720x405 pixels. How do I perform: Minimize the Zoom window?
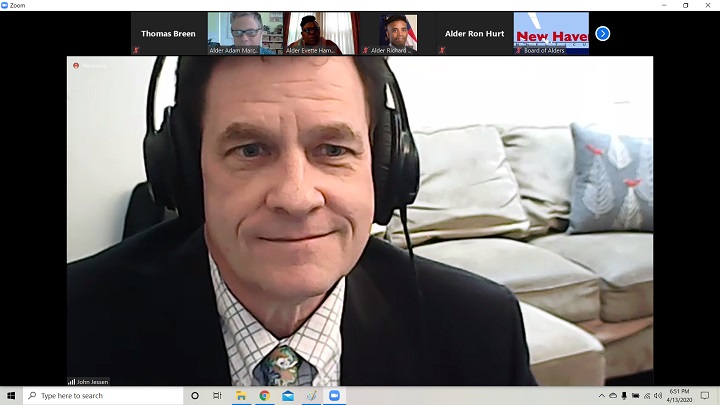click(664, 5)
